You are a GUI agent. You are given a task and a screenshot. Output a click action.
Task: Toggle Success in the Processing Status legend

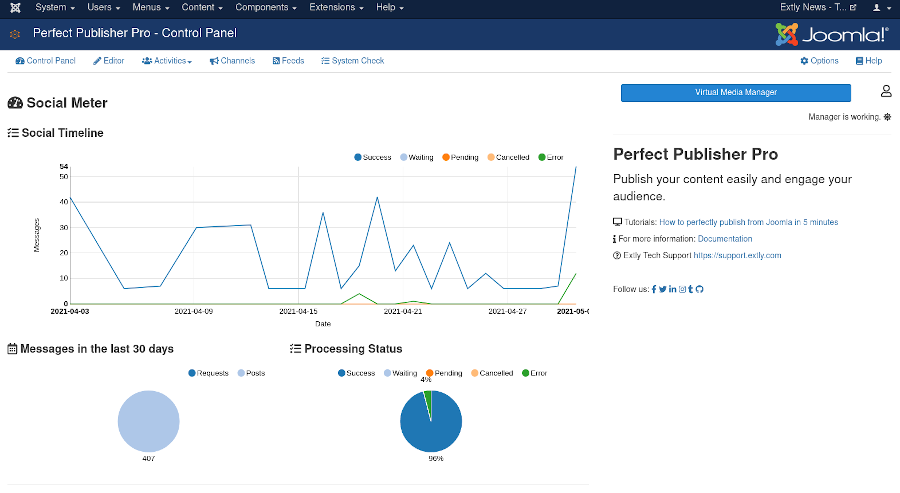coord(356,373)
